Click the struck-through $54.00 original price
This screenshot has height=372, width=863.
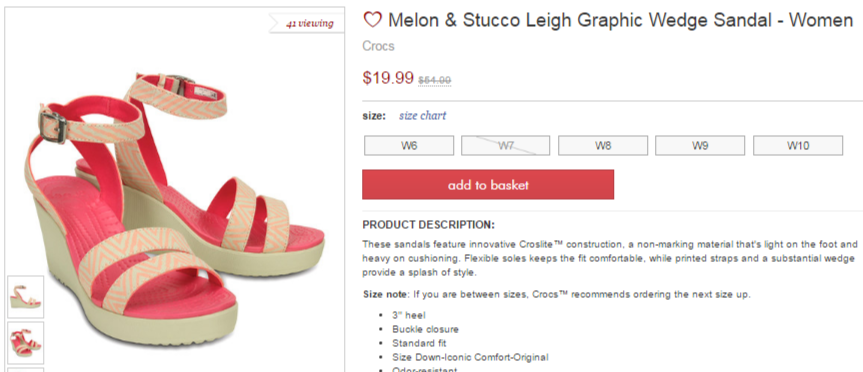tap(434, 80)
